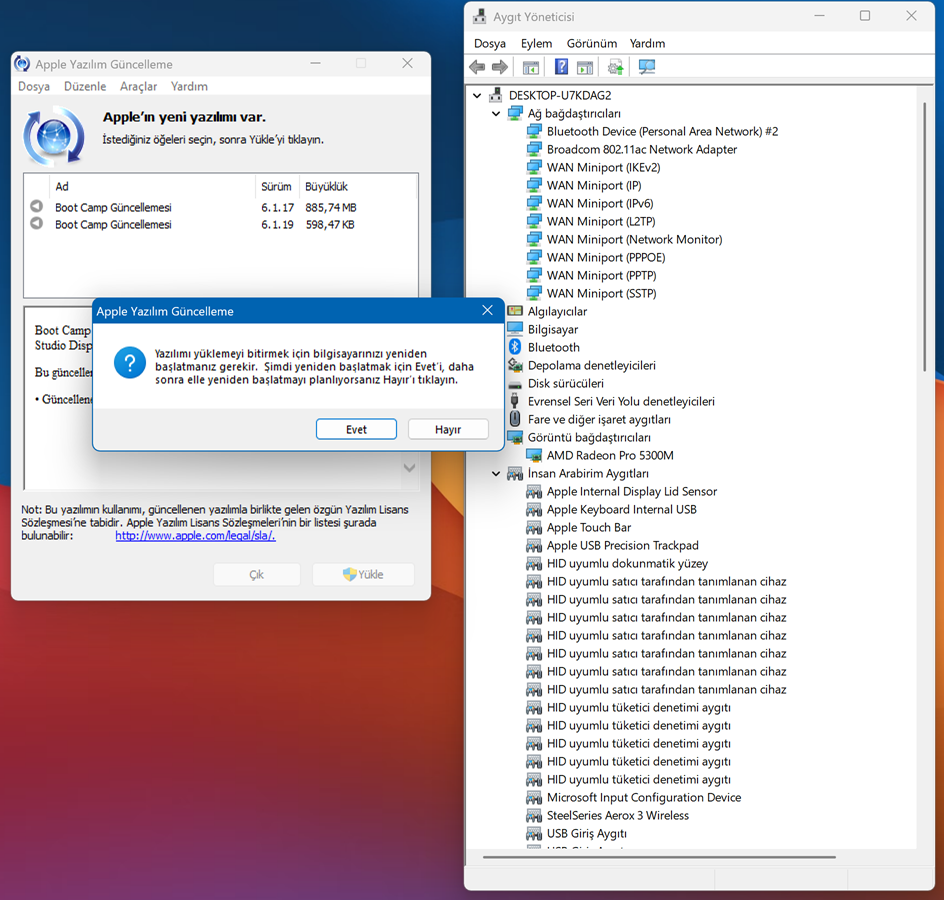Screen dimensions: 944x900
Task: Select WAN Miniport (SSTP) row
Action: coord(601,293)
